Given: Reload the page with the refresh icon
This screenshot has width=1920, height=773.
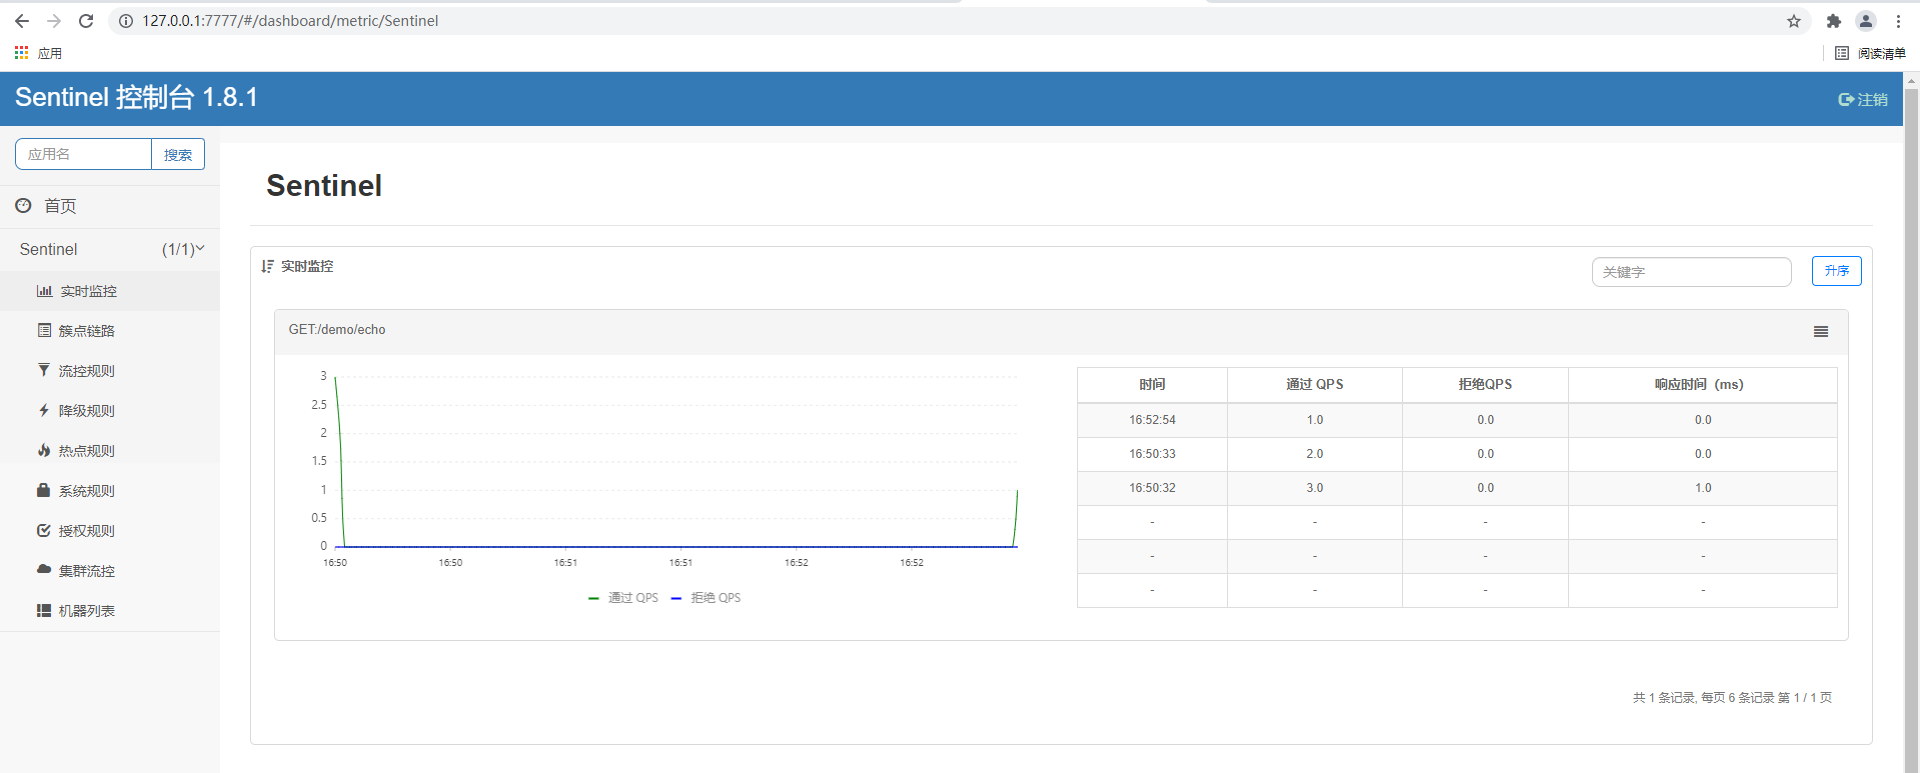Looking at the screenshot, I should pyautogui.click(x=86, y=21).
